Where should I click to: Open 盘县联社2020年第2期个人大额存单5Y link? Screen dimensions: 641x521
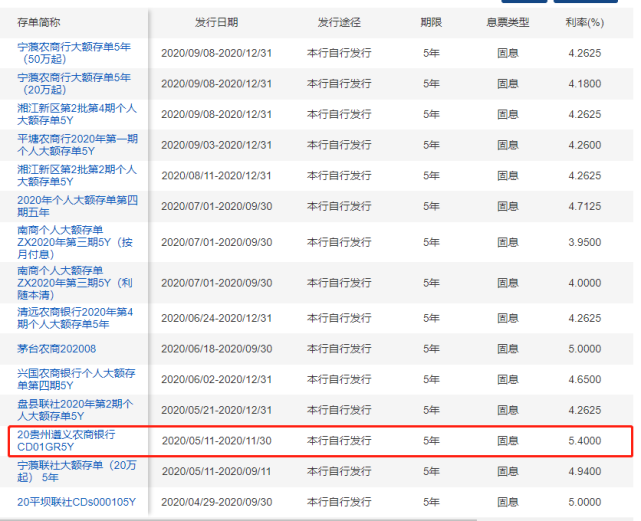75,410
